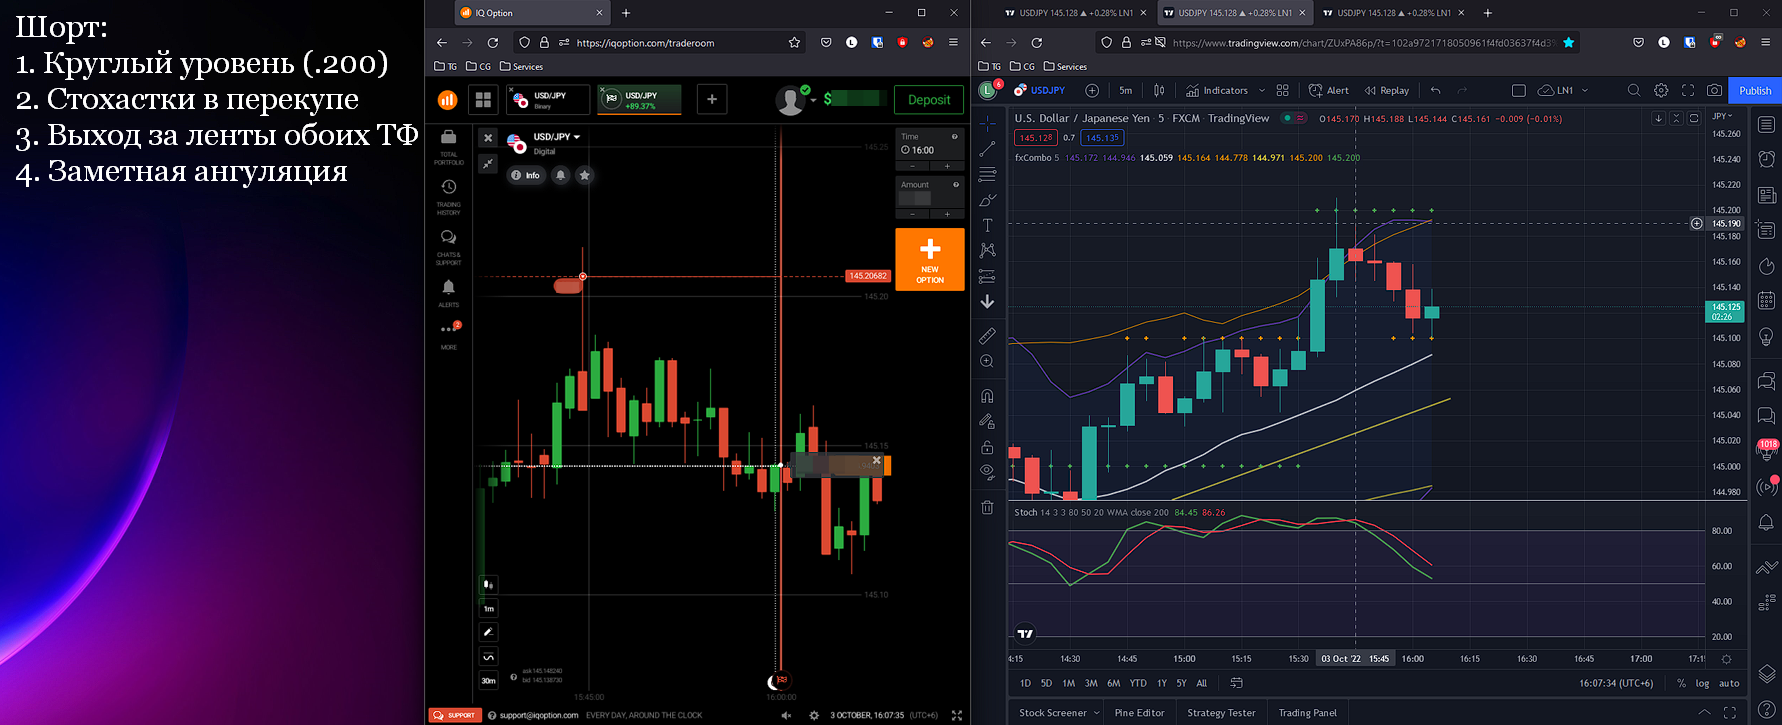Select the 30m chart range in IQ Option
Image resolution: width=1782 pixels, height=725 pixels.
pos(488,681)
